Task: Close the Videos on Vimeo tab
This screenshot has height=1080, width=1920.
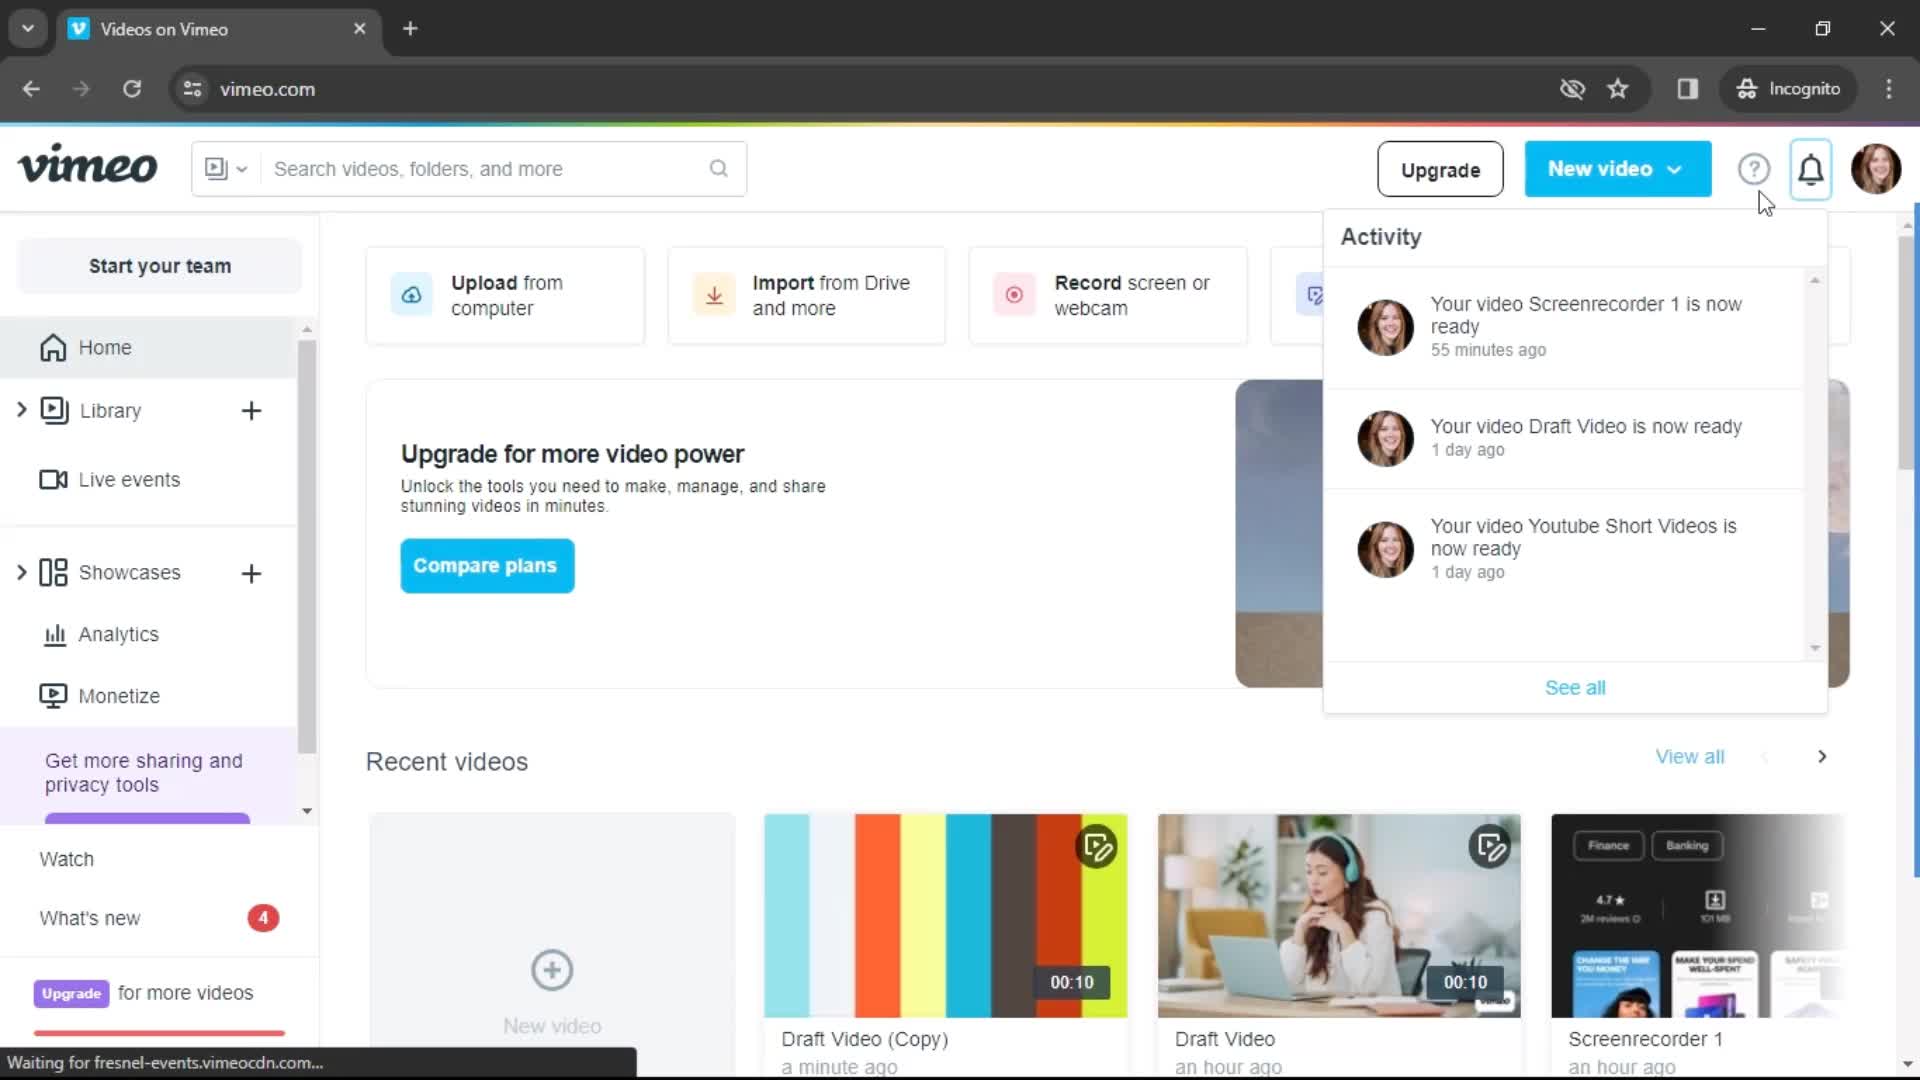Action: click(x=360, y=29)
